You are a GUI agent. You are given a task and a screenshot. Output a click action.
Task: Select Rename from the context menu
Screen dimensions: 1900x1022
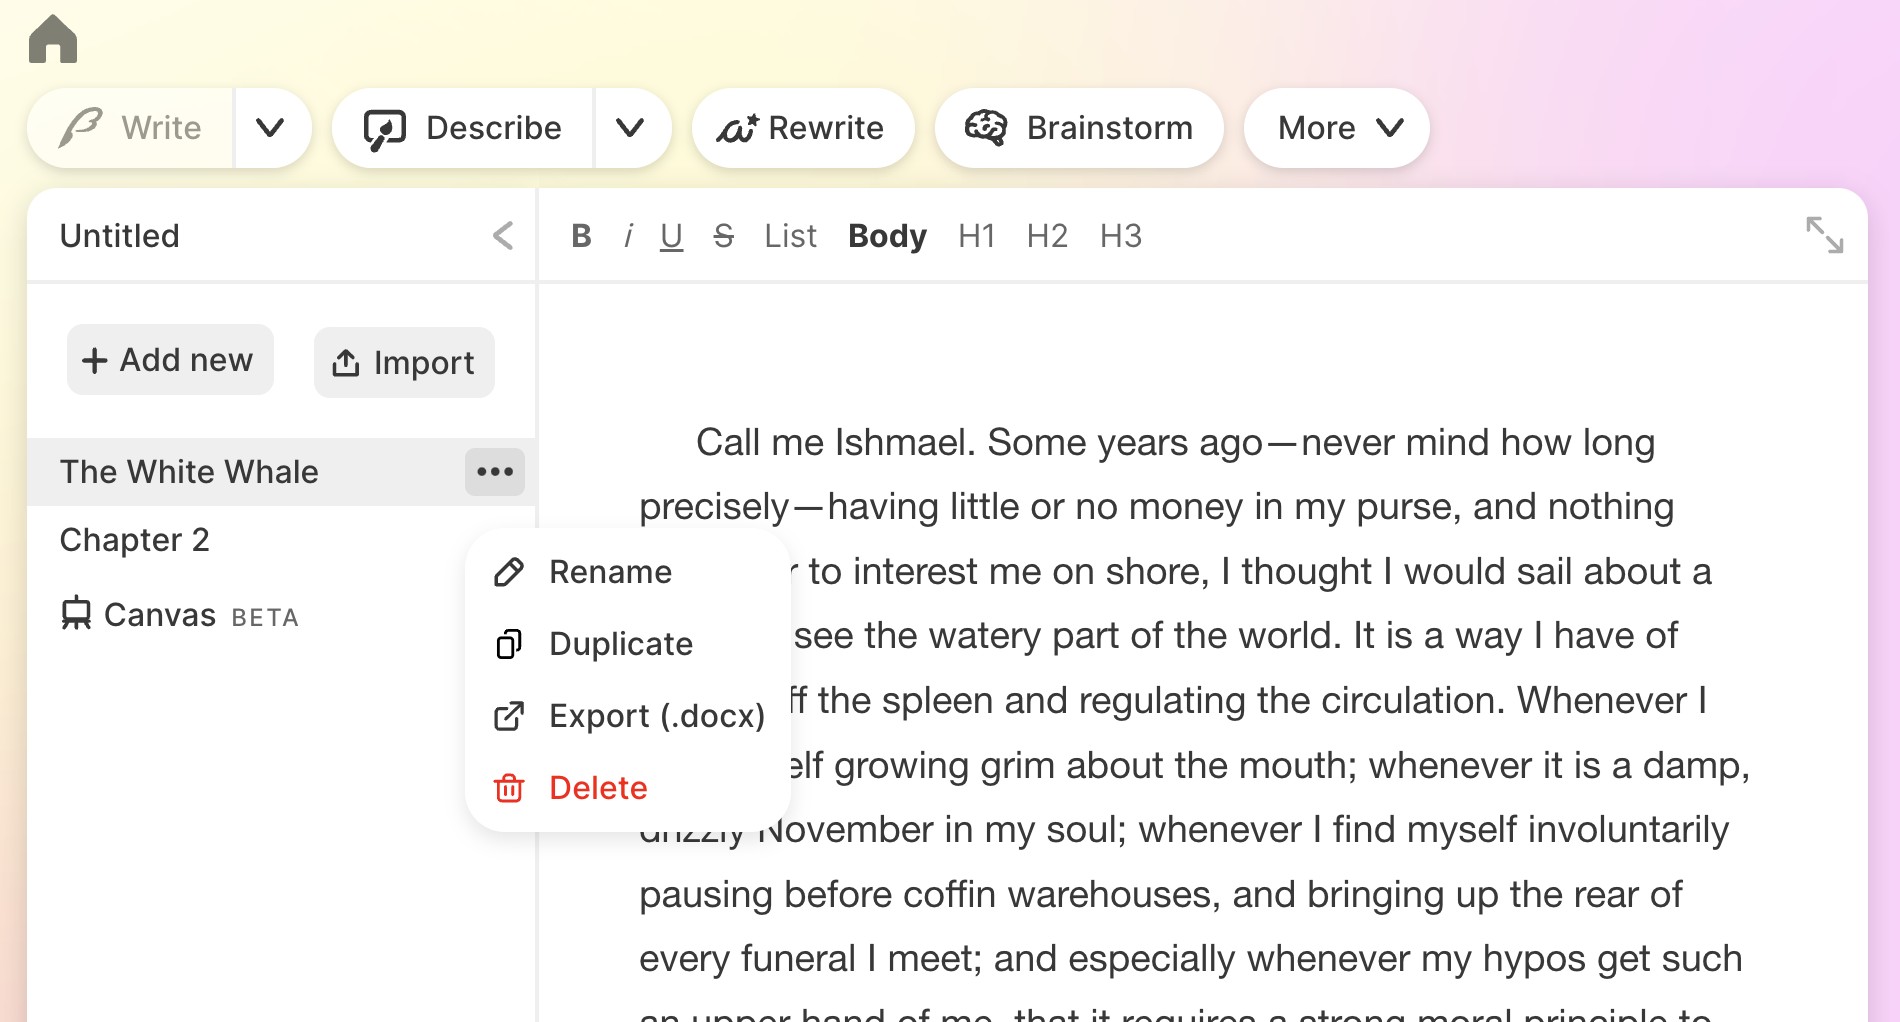point(610,572)
